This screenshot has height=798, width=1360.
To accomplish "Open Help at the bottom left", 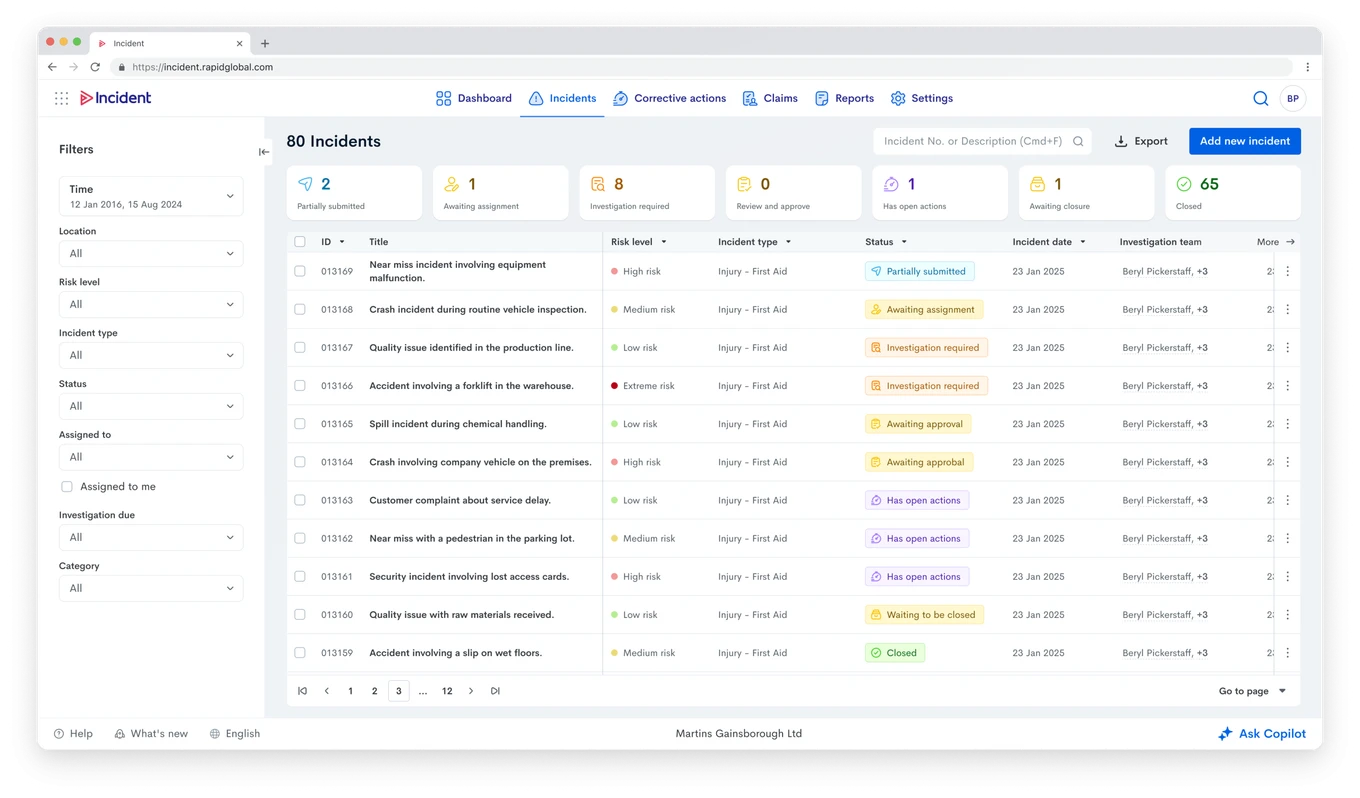I will (73, 734).
